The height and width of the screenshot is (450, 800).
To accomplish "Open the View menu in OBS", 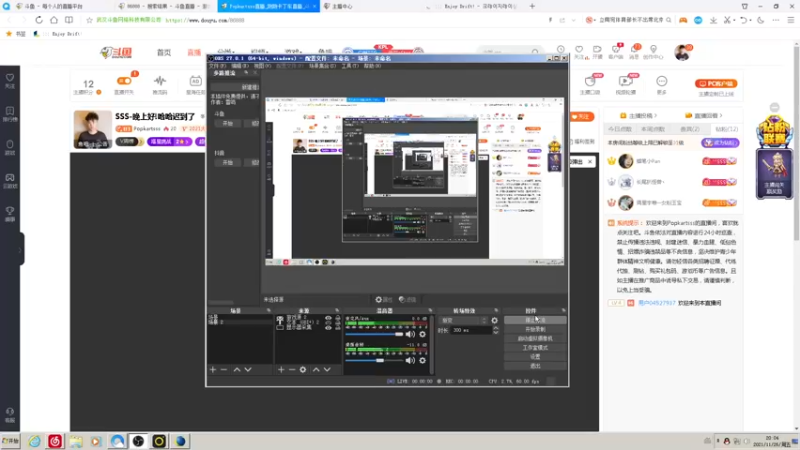I will (x=262, y=66).
